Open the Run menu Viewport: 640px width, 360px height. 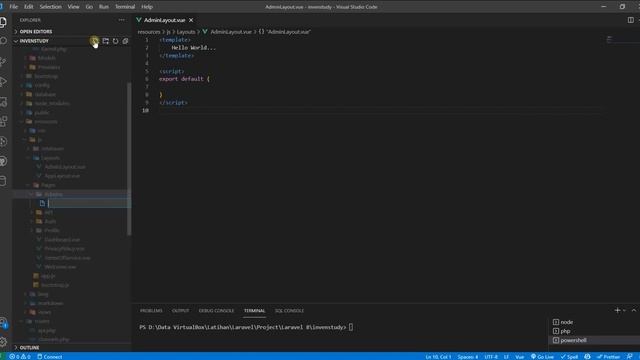click(104, 7)
